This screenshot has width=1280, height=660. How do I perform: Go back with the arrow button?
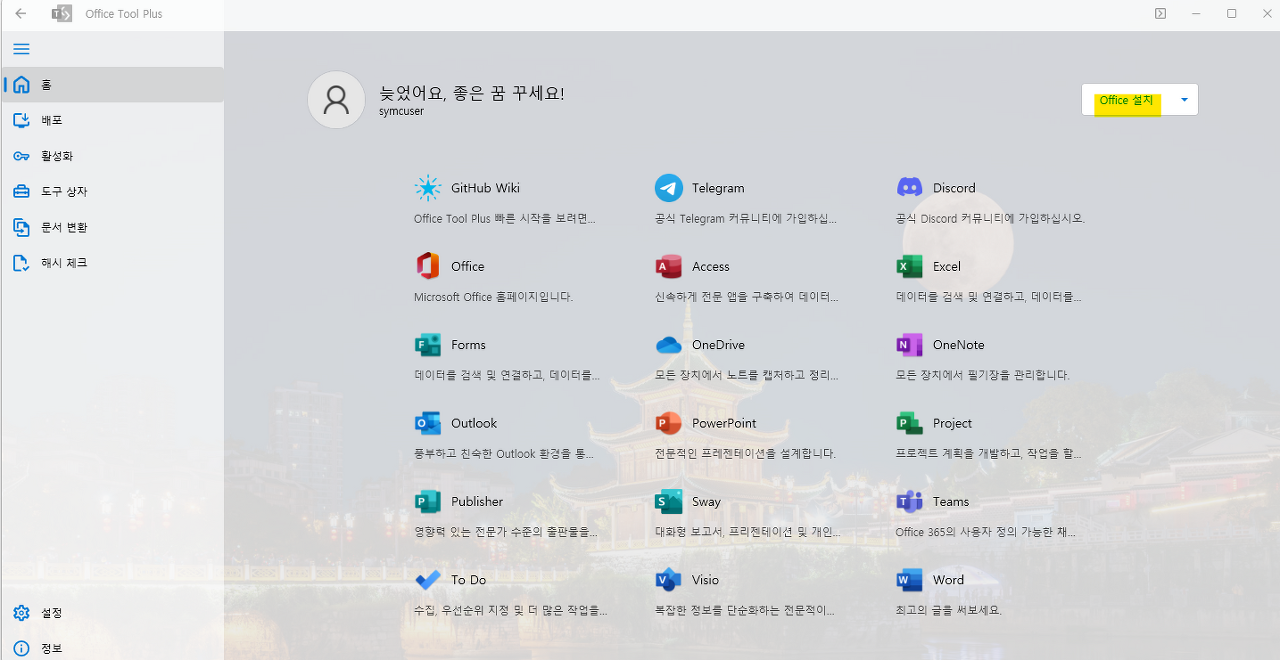(x=20, y=14)
